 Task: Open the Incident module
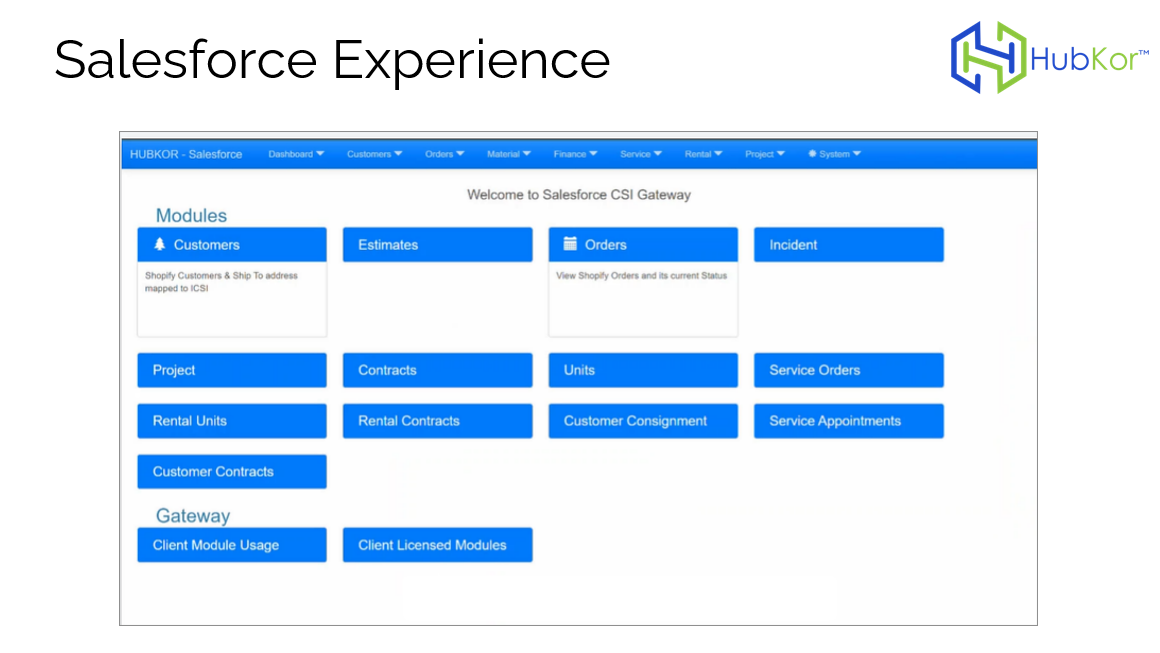[848, 244]
